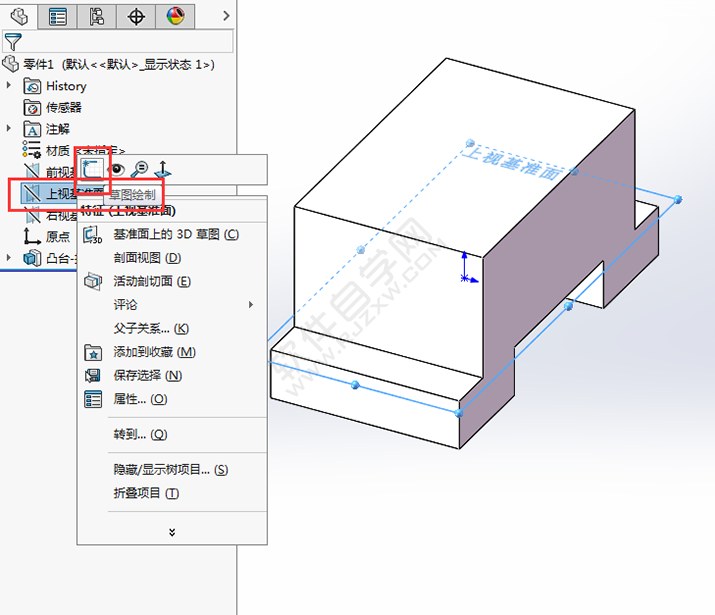Screen dimensions: 715x615
Task: Click the 3D sketch on plane icon
Action: (x=93, y=235)
